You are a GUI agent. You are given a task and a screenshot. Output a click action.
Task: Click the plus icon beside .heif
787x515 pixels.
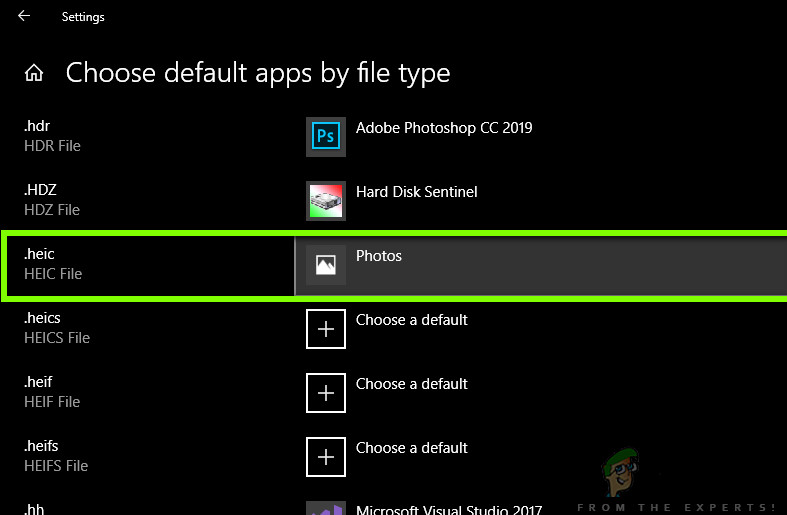325,393
